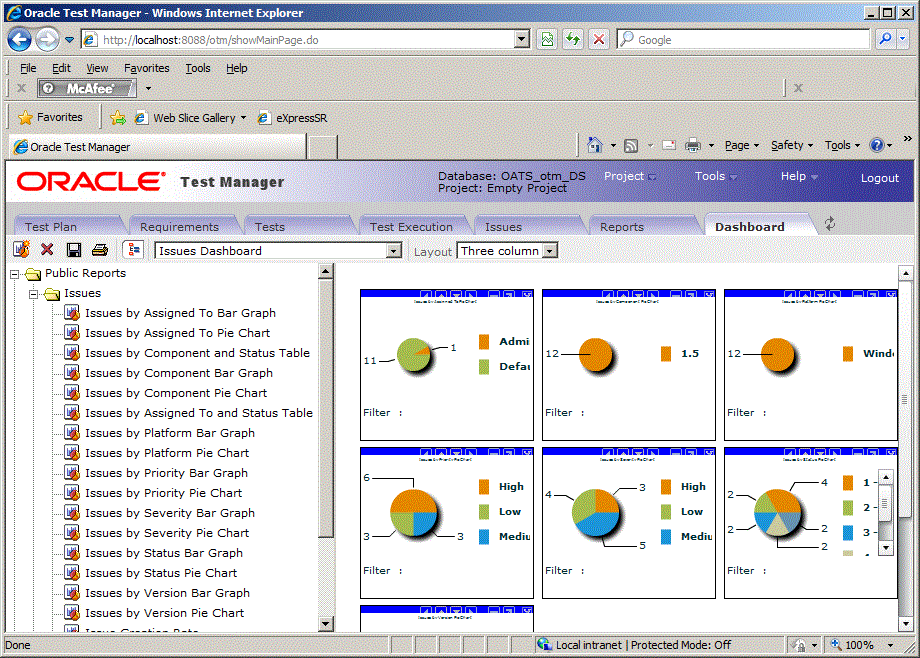
Task: Click the Read Mail envelope icon
Action: (669, 145)
